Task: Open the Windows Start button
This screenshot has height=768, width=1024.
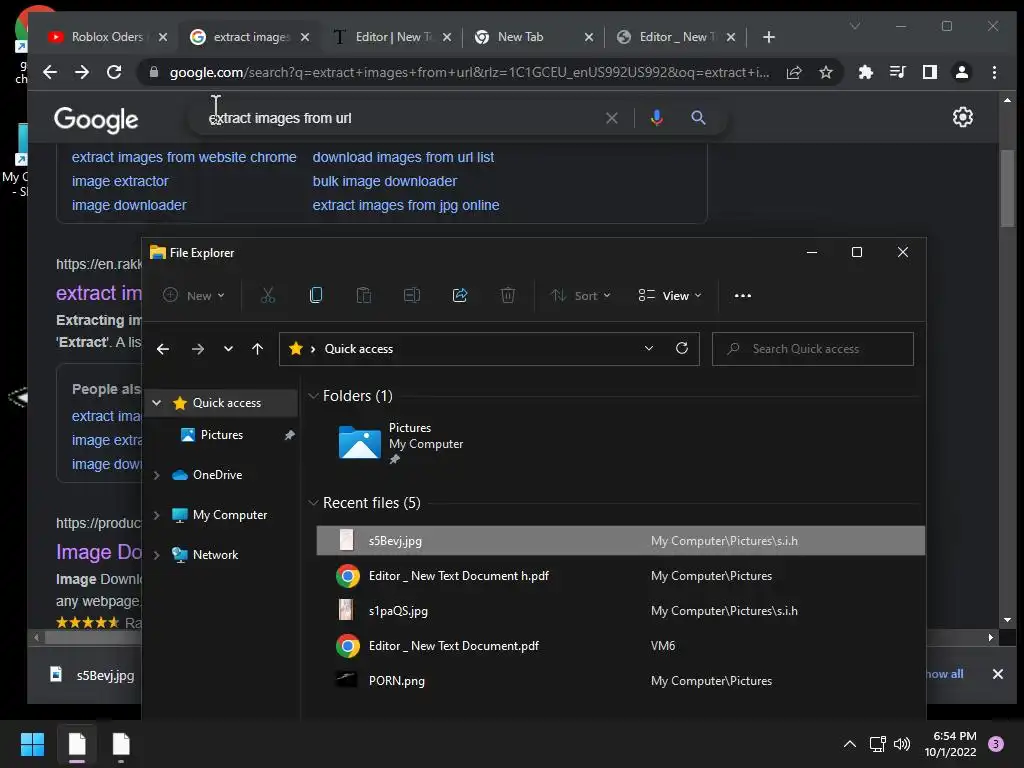Action: [32, 744]
